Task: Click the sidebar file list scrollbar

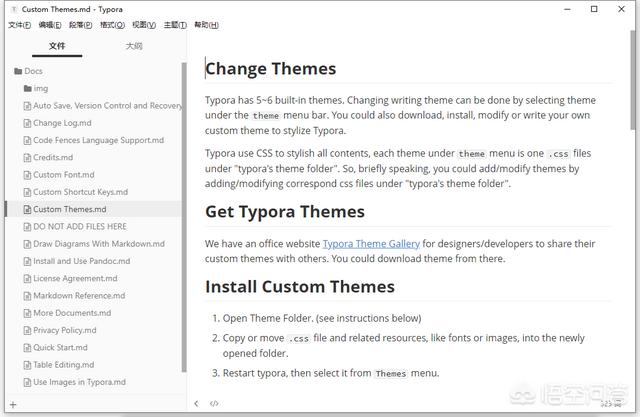Action: 184,217
